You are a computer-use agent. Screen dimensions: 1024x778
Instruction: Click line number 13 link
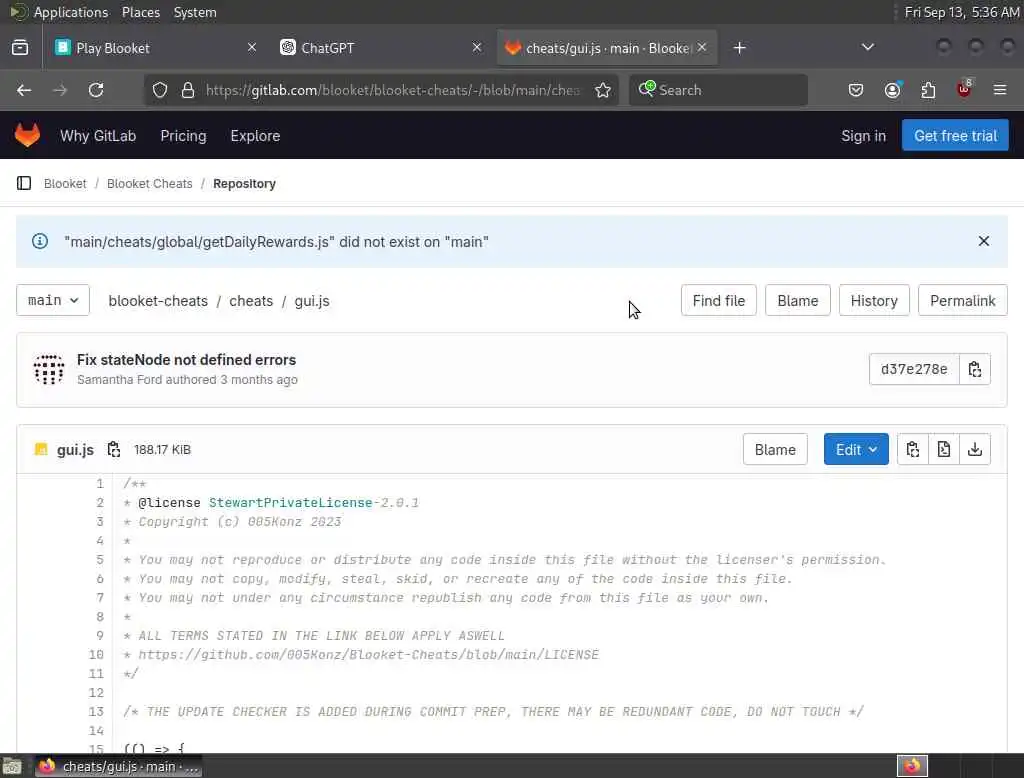pyautogui.click(x=96, y=711)
